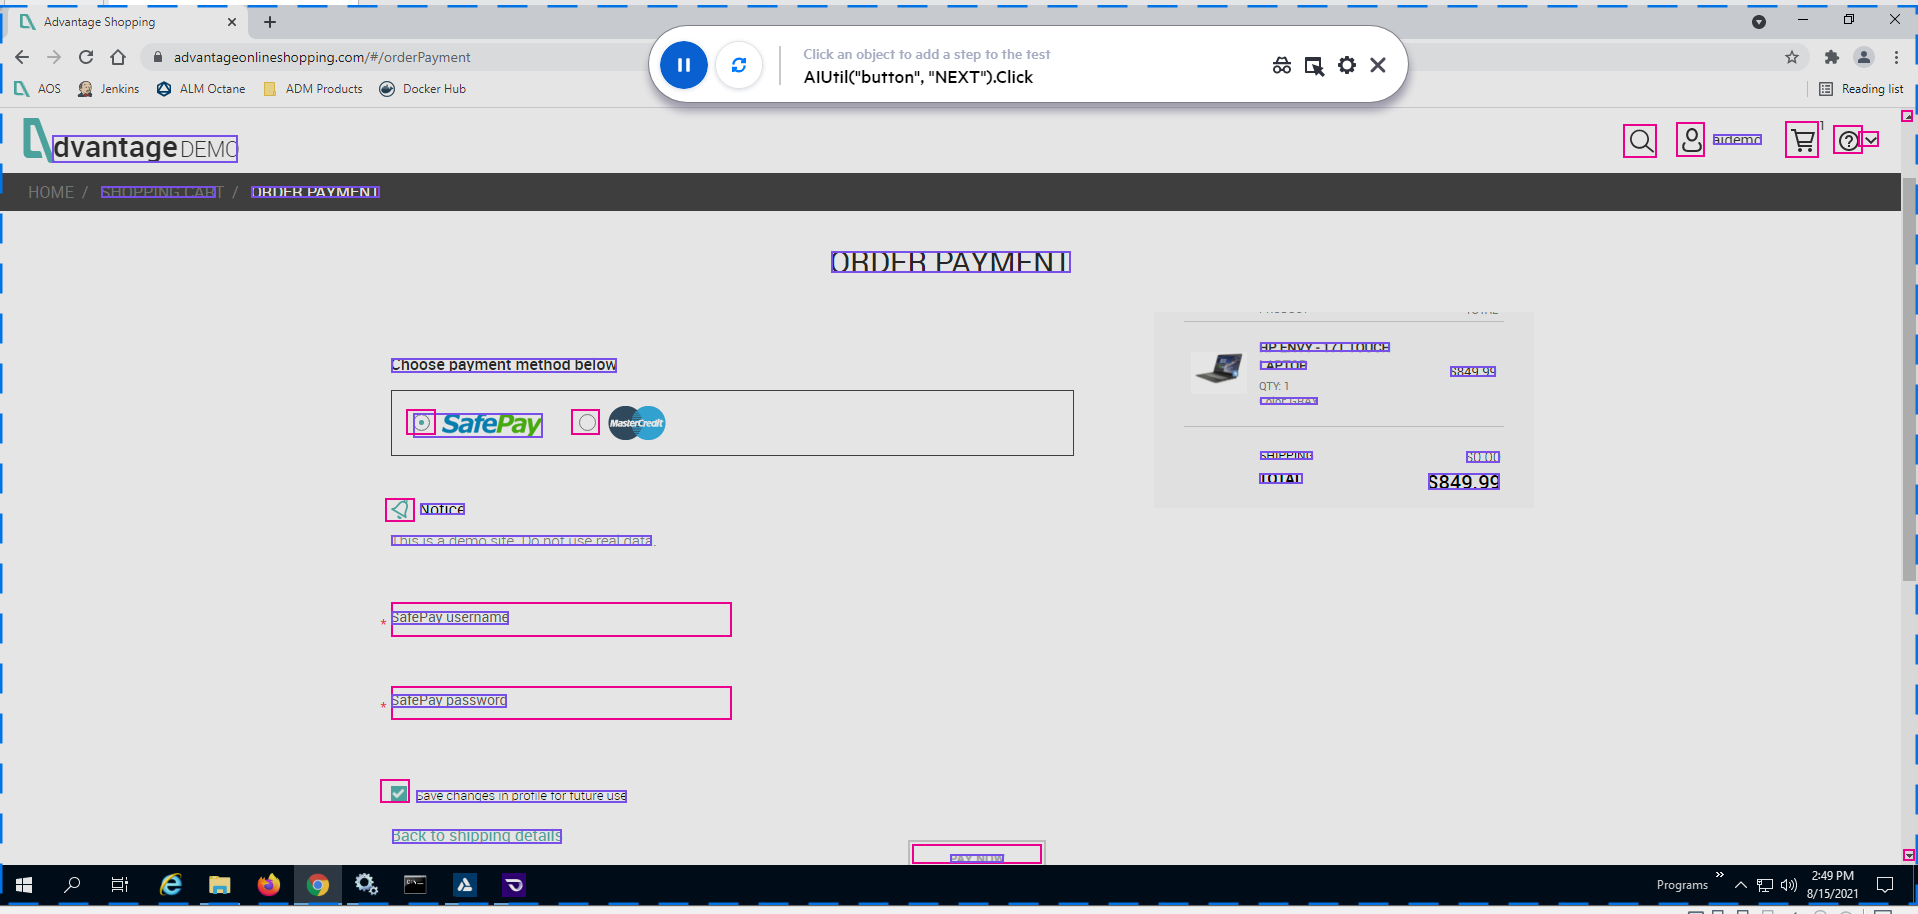Open the shopping cart icon

(x=1802, y=140)
